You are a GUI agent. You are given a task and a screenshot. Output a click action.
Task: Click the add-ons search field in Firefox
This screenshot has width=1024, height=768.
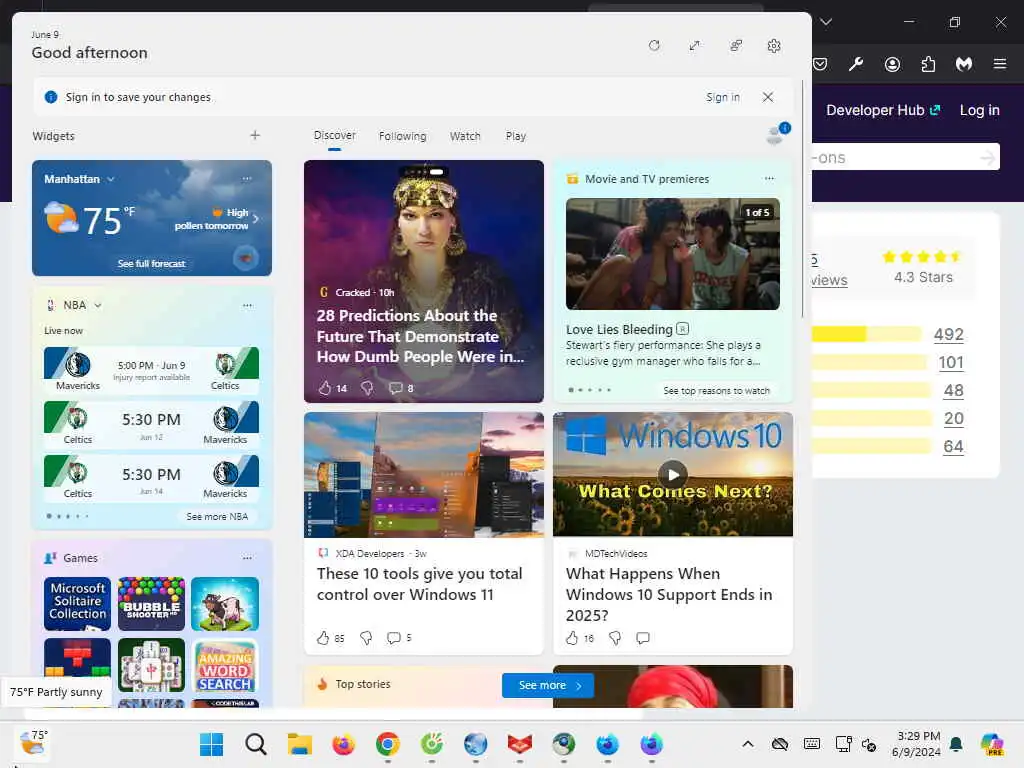(905, 157)
